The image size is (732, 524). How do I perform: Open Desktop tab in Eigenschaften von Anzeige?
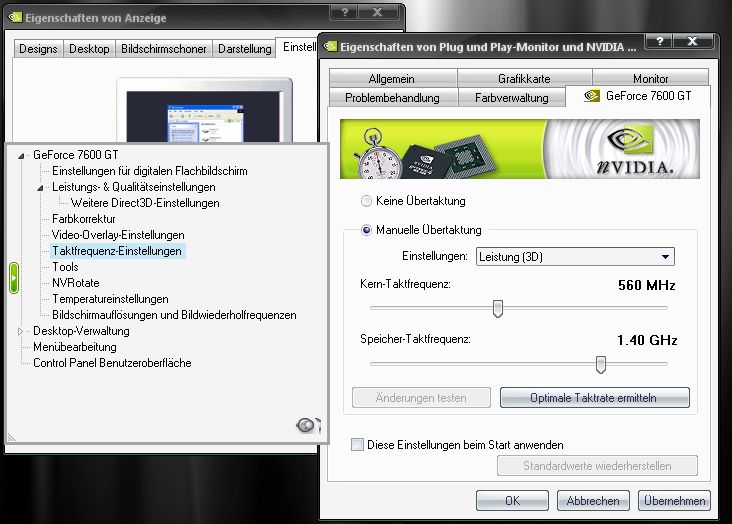click(89, 49)
